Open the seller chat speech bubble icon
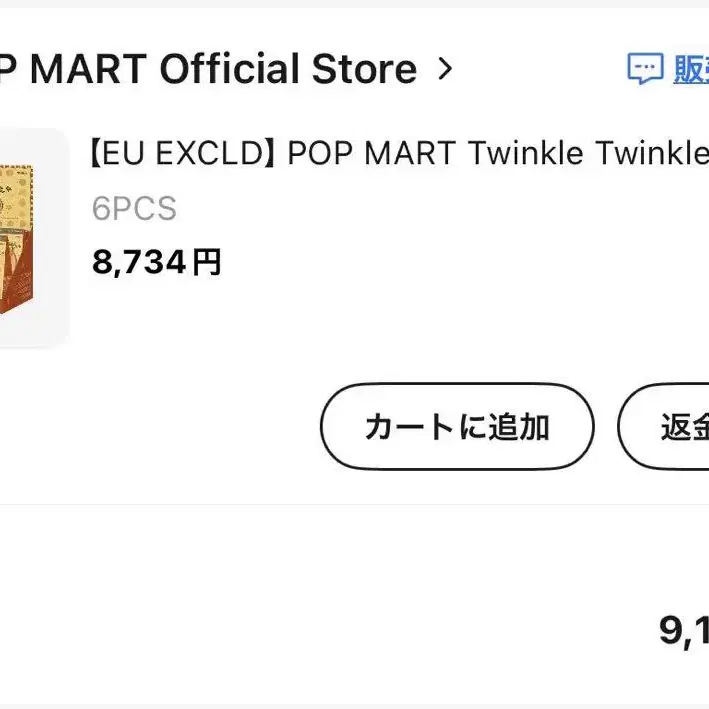Image resolution: width=709 pixels, height=709 pixels. point(645,69)
